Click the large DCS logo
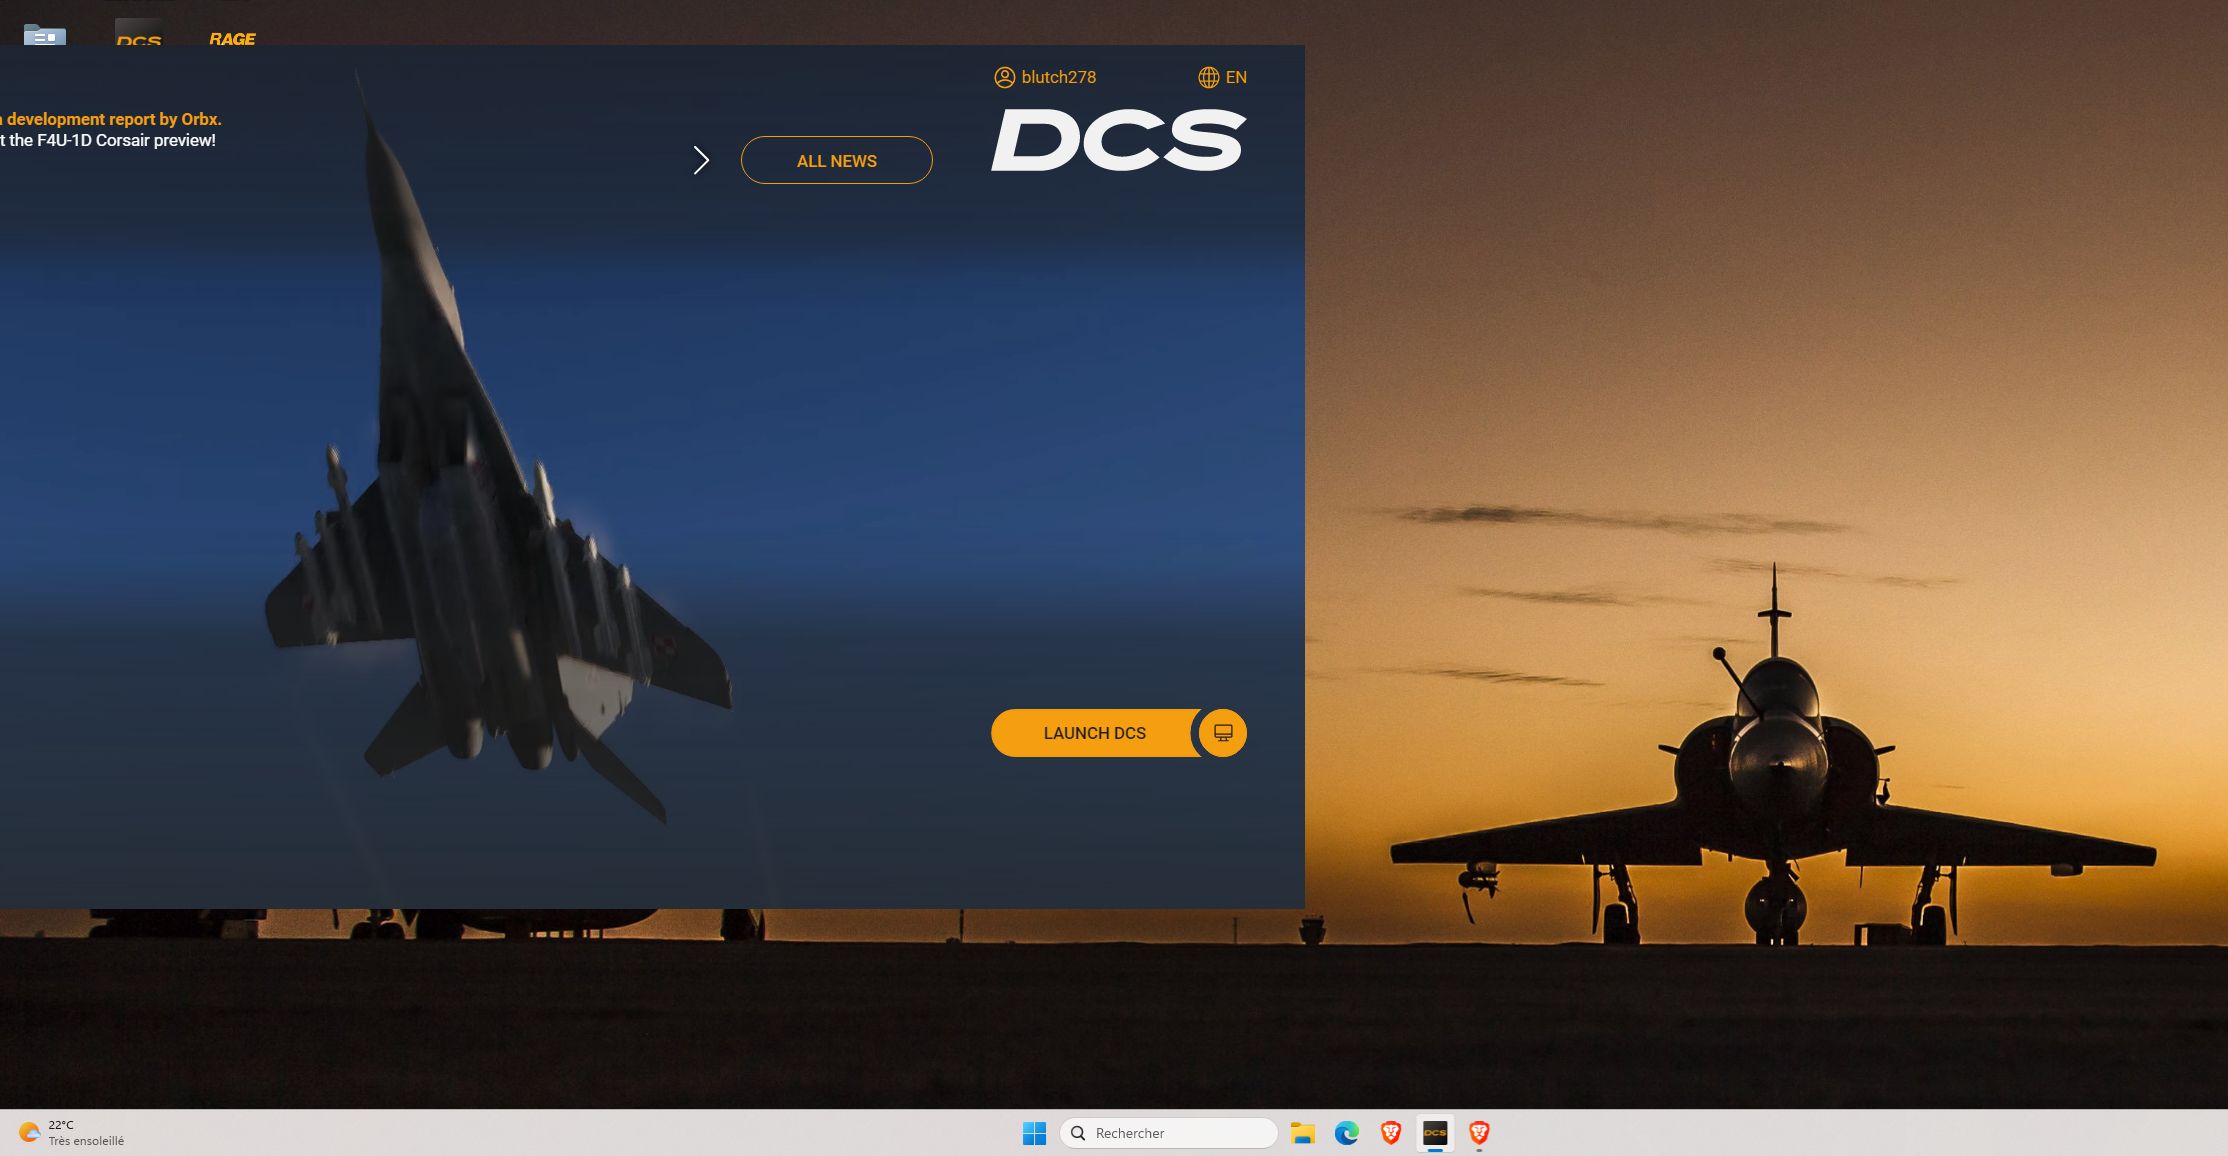The height and width of the screenshot is (1156, 2228). click(x=1118, y=140)
